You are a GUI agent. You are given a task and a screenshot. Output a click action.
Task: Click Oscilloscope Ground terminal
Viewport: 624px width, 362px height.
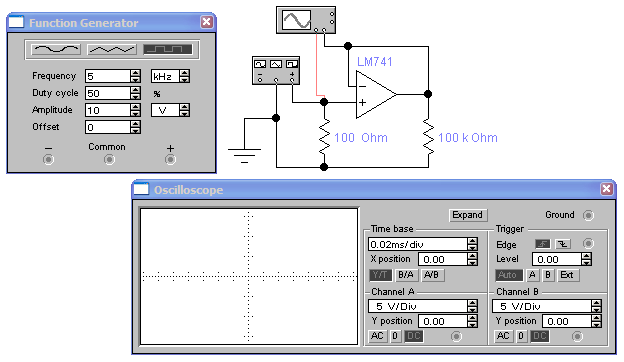pos(588,215)
